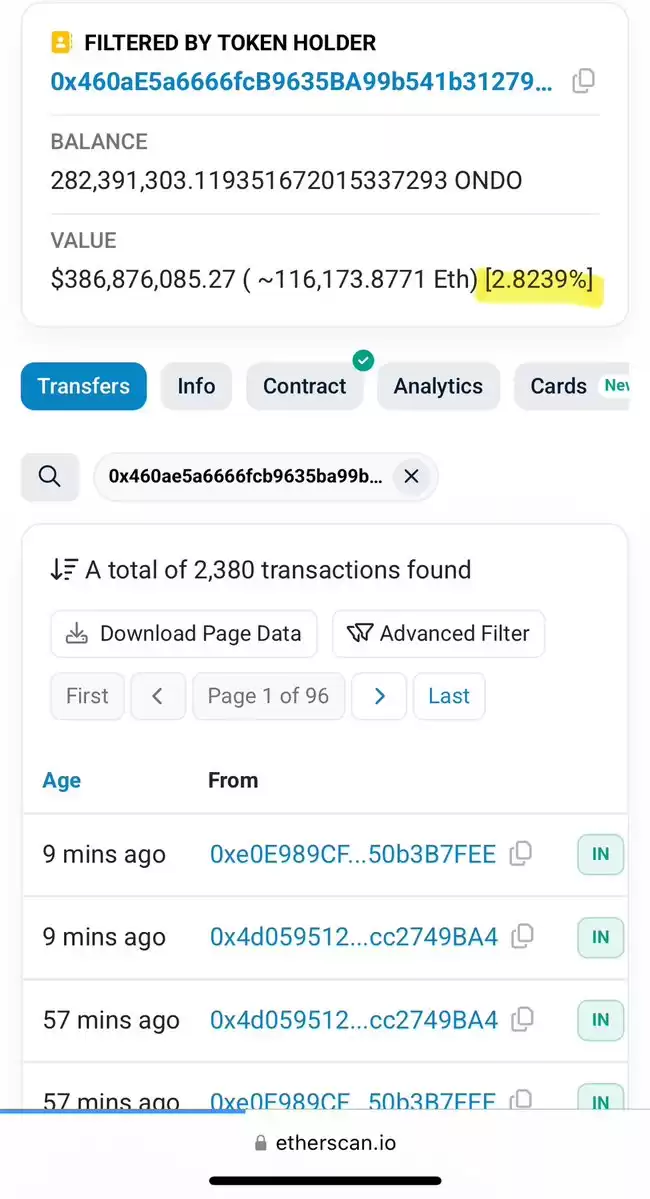Image resolution: width=650 pixels, height=1199 pixels.
Task: Copy address in first 57 mins ago row
Action: 522,1019
